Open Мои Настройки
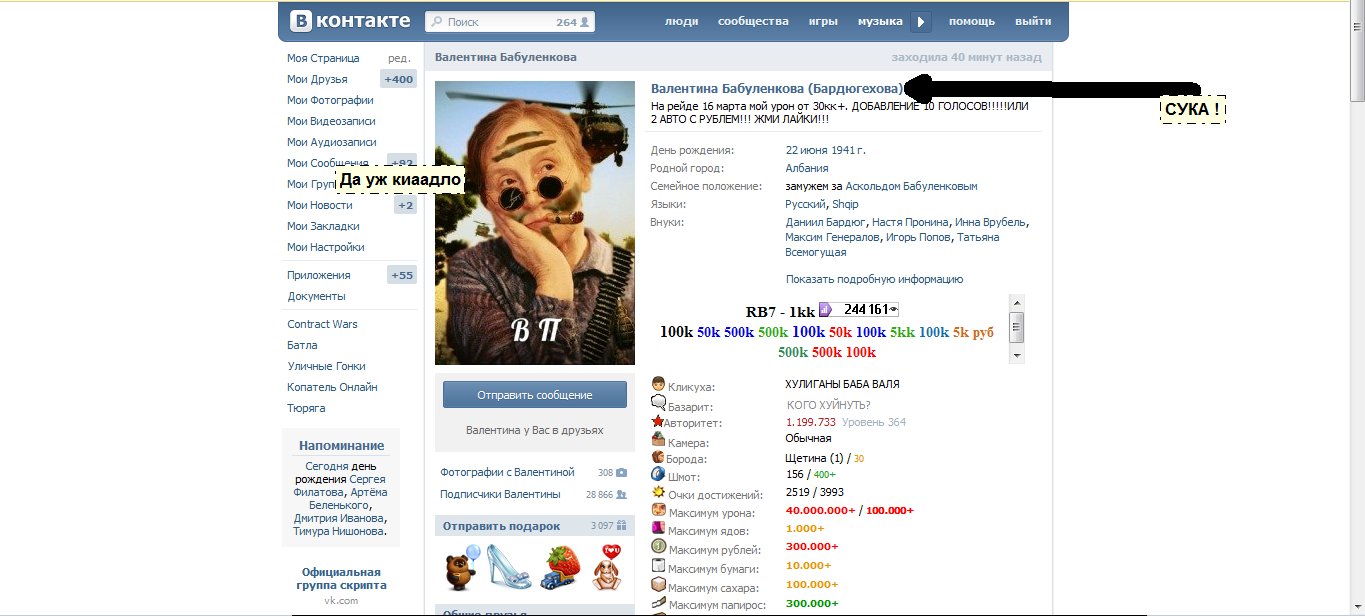Viewport: 1365px width, 616px height. pyautogui.click(x=326, y=247)
